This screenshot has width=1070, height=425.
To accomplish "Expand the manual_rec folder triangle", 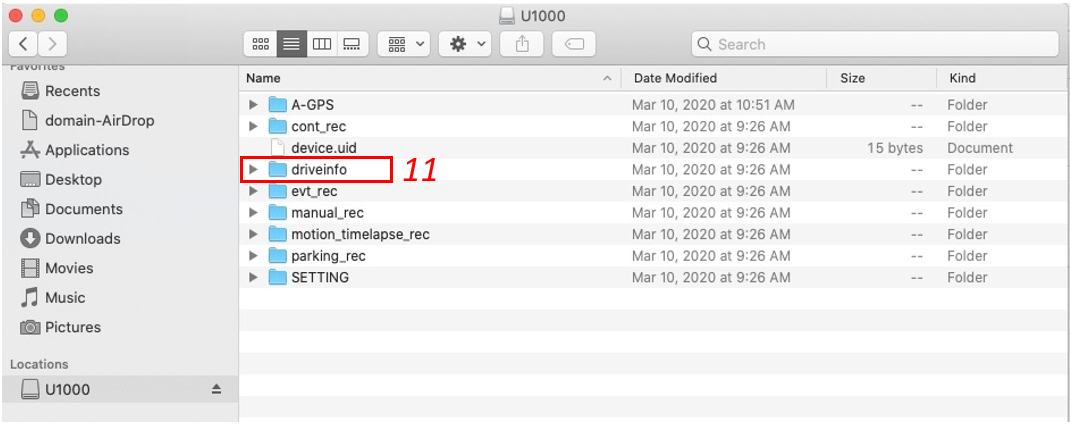I will coord(253,213).
